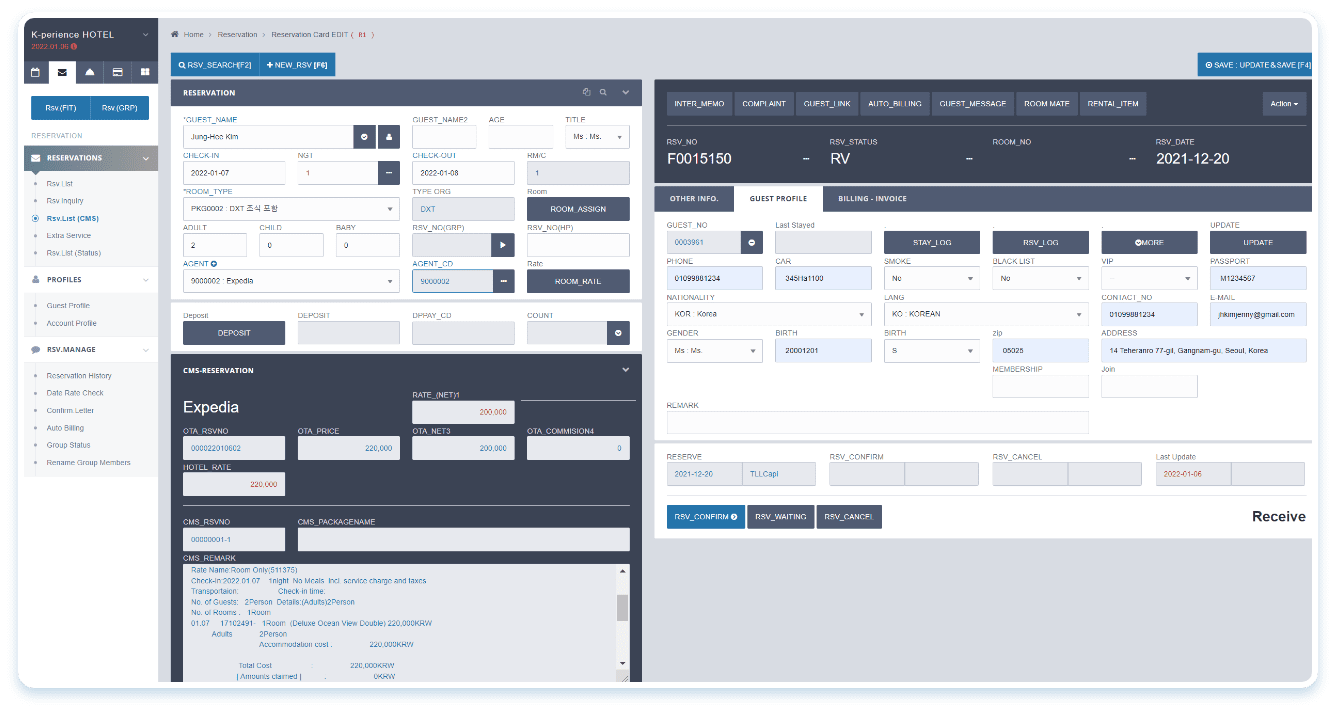Click the person icon beside guest name
This screenshot has width=1336, height=712.
[x=388, y=137]
